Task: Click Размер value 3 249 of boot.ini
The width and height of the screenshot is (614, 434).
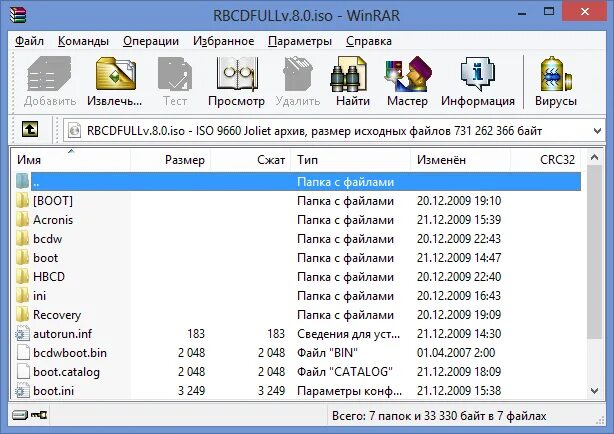Action: [191, 391]
